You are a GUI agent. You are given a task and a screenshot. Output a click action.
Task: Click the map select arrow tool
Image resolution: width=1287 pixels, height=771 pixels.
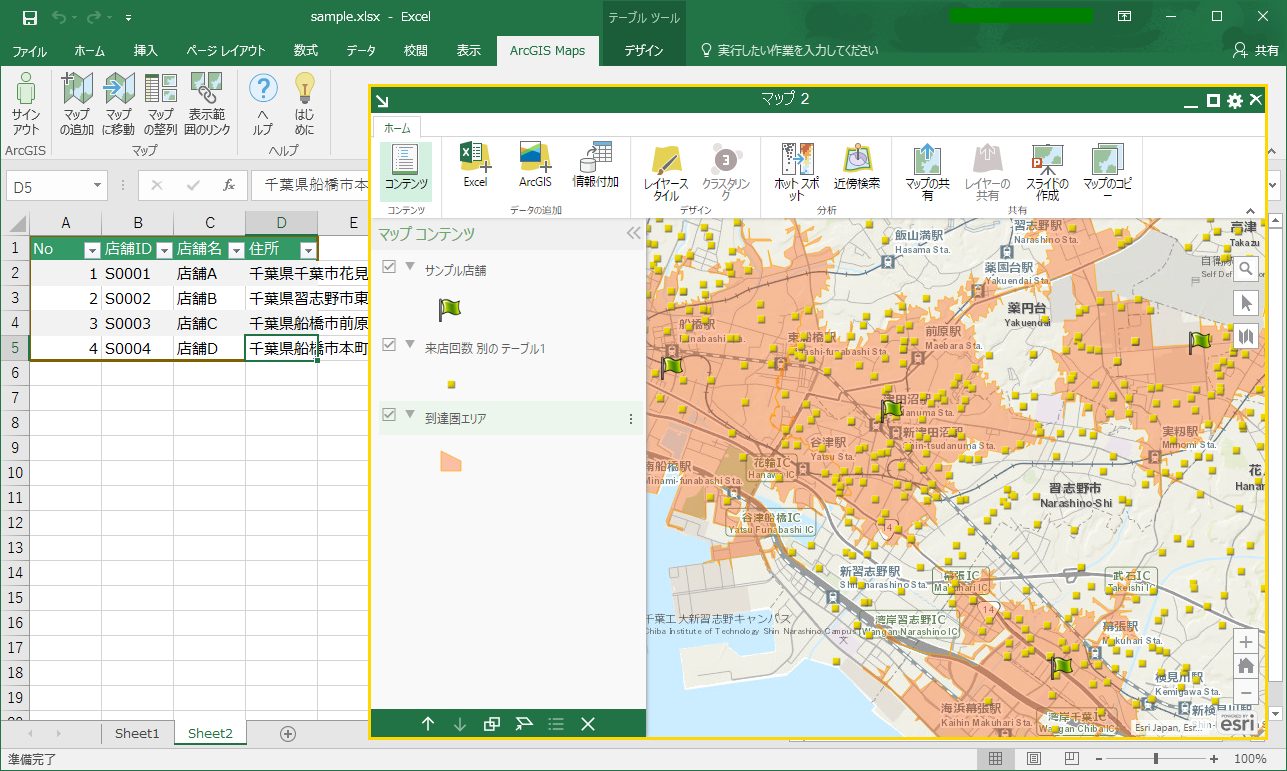[x=1246, y=303]
